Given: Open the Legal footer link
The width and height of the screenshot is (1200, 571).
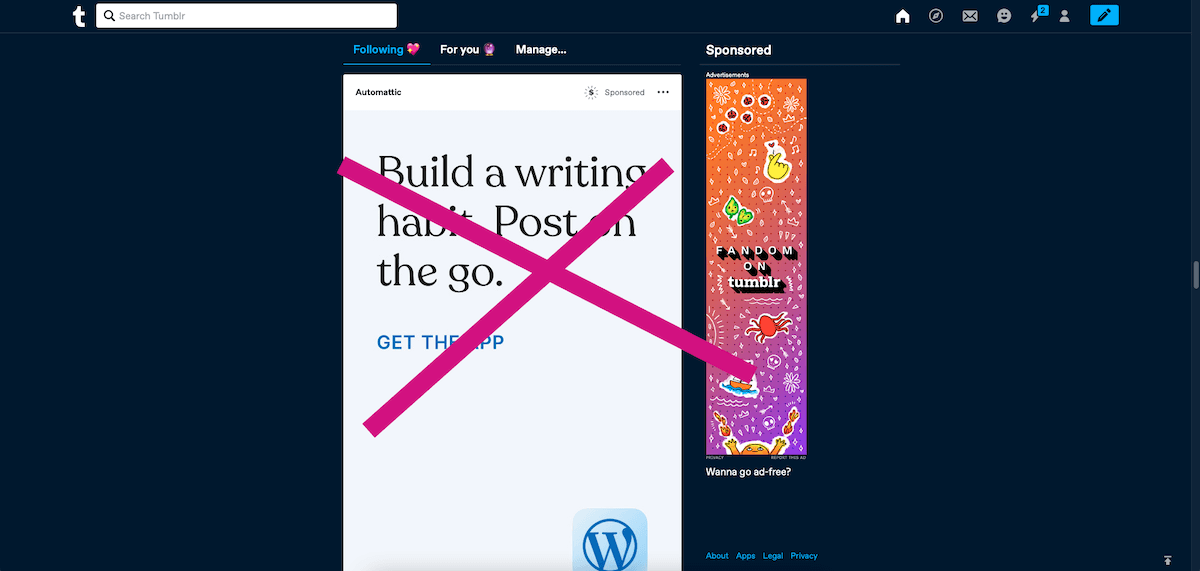Looking at the screenshot, I should tap(773, 556).
